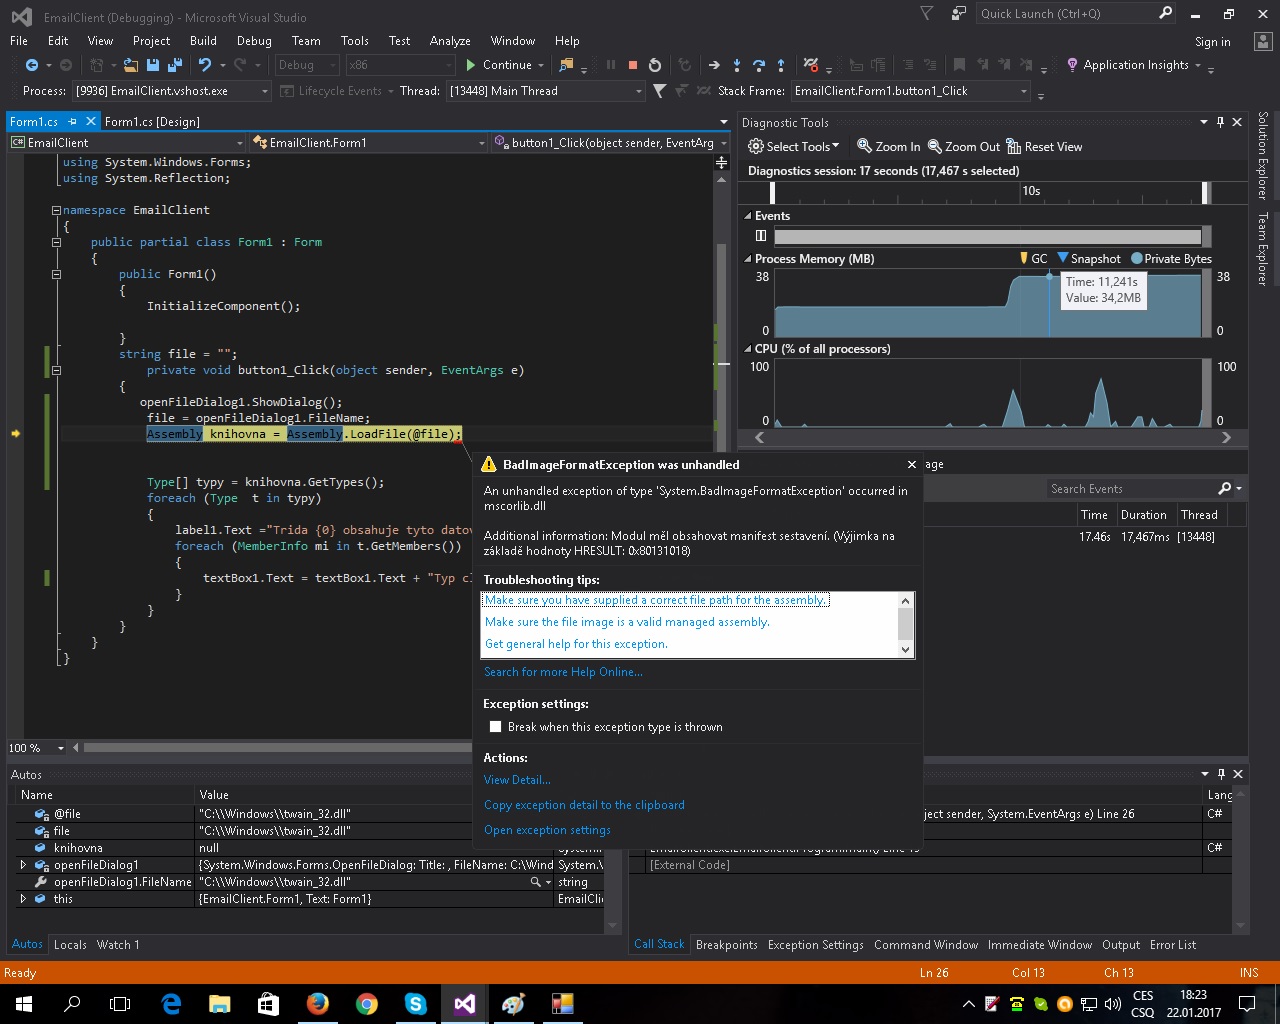
Task: Collapse the Process Memory (MB) graph section
Action: tap(747, 259)
